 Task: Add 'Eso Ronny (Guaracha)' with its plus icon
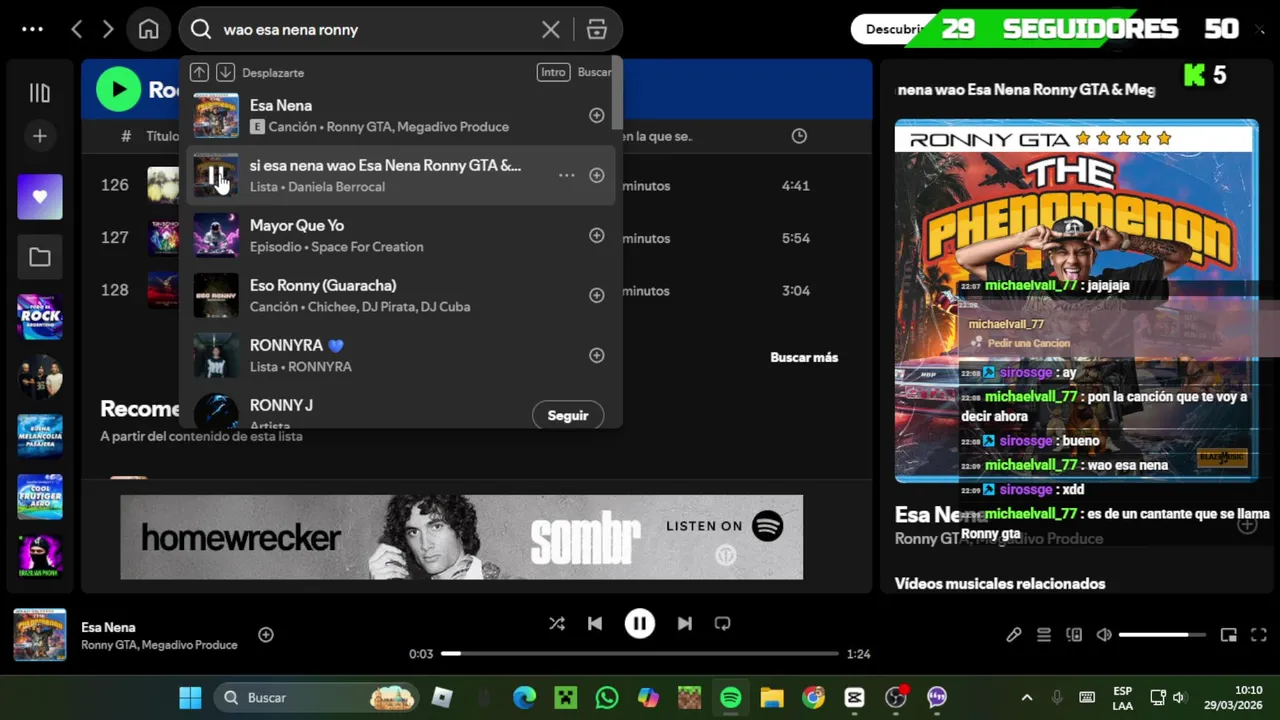pos(597,295)
